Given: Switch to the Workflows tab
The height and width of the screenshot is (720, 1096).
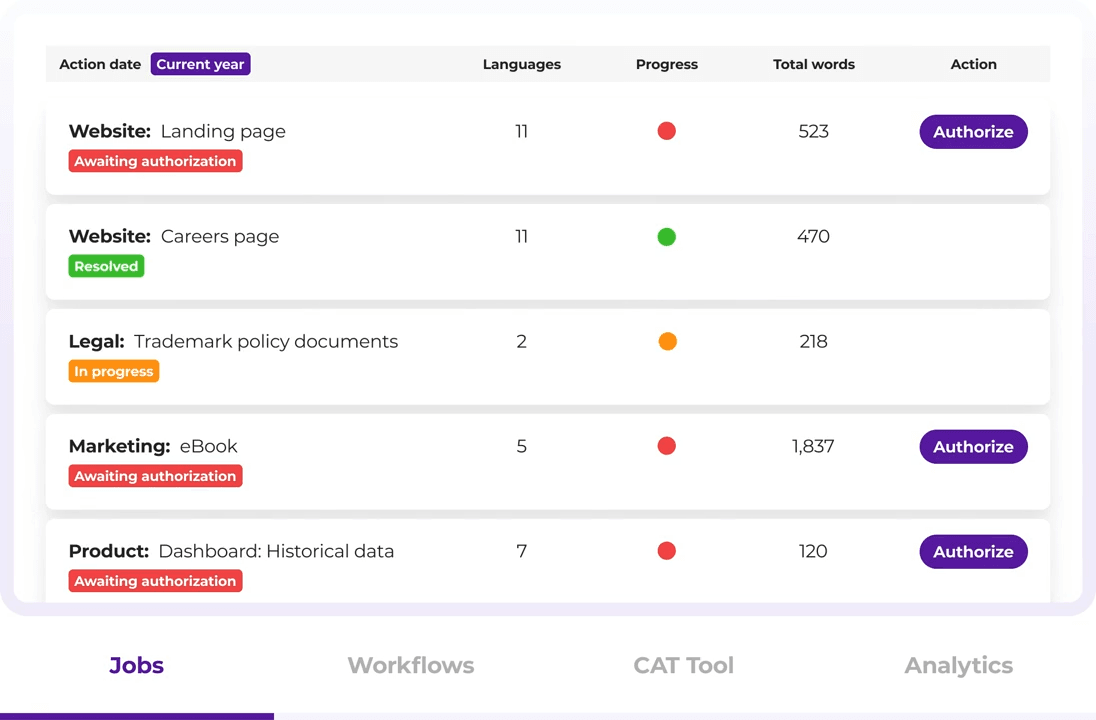Looking at the screenshot, I should [411, 666].
